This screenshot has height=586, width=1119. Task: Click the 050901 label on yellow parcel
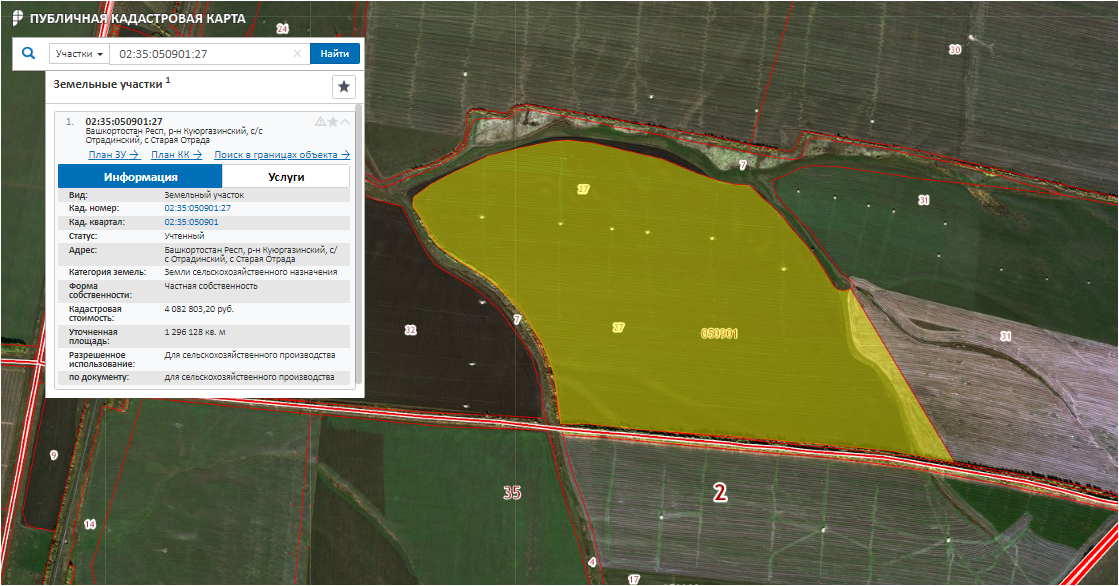click(719, 334)
